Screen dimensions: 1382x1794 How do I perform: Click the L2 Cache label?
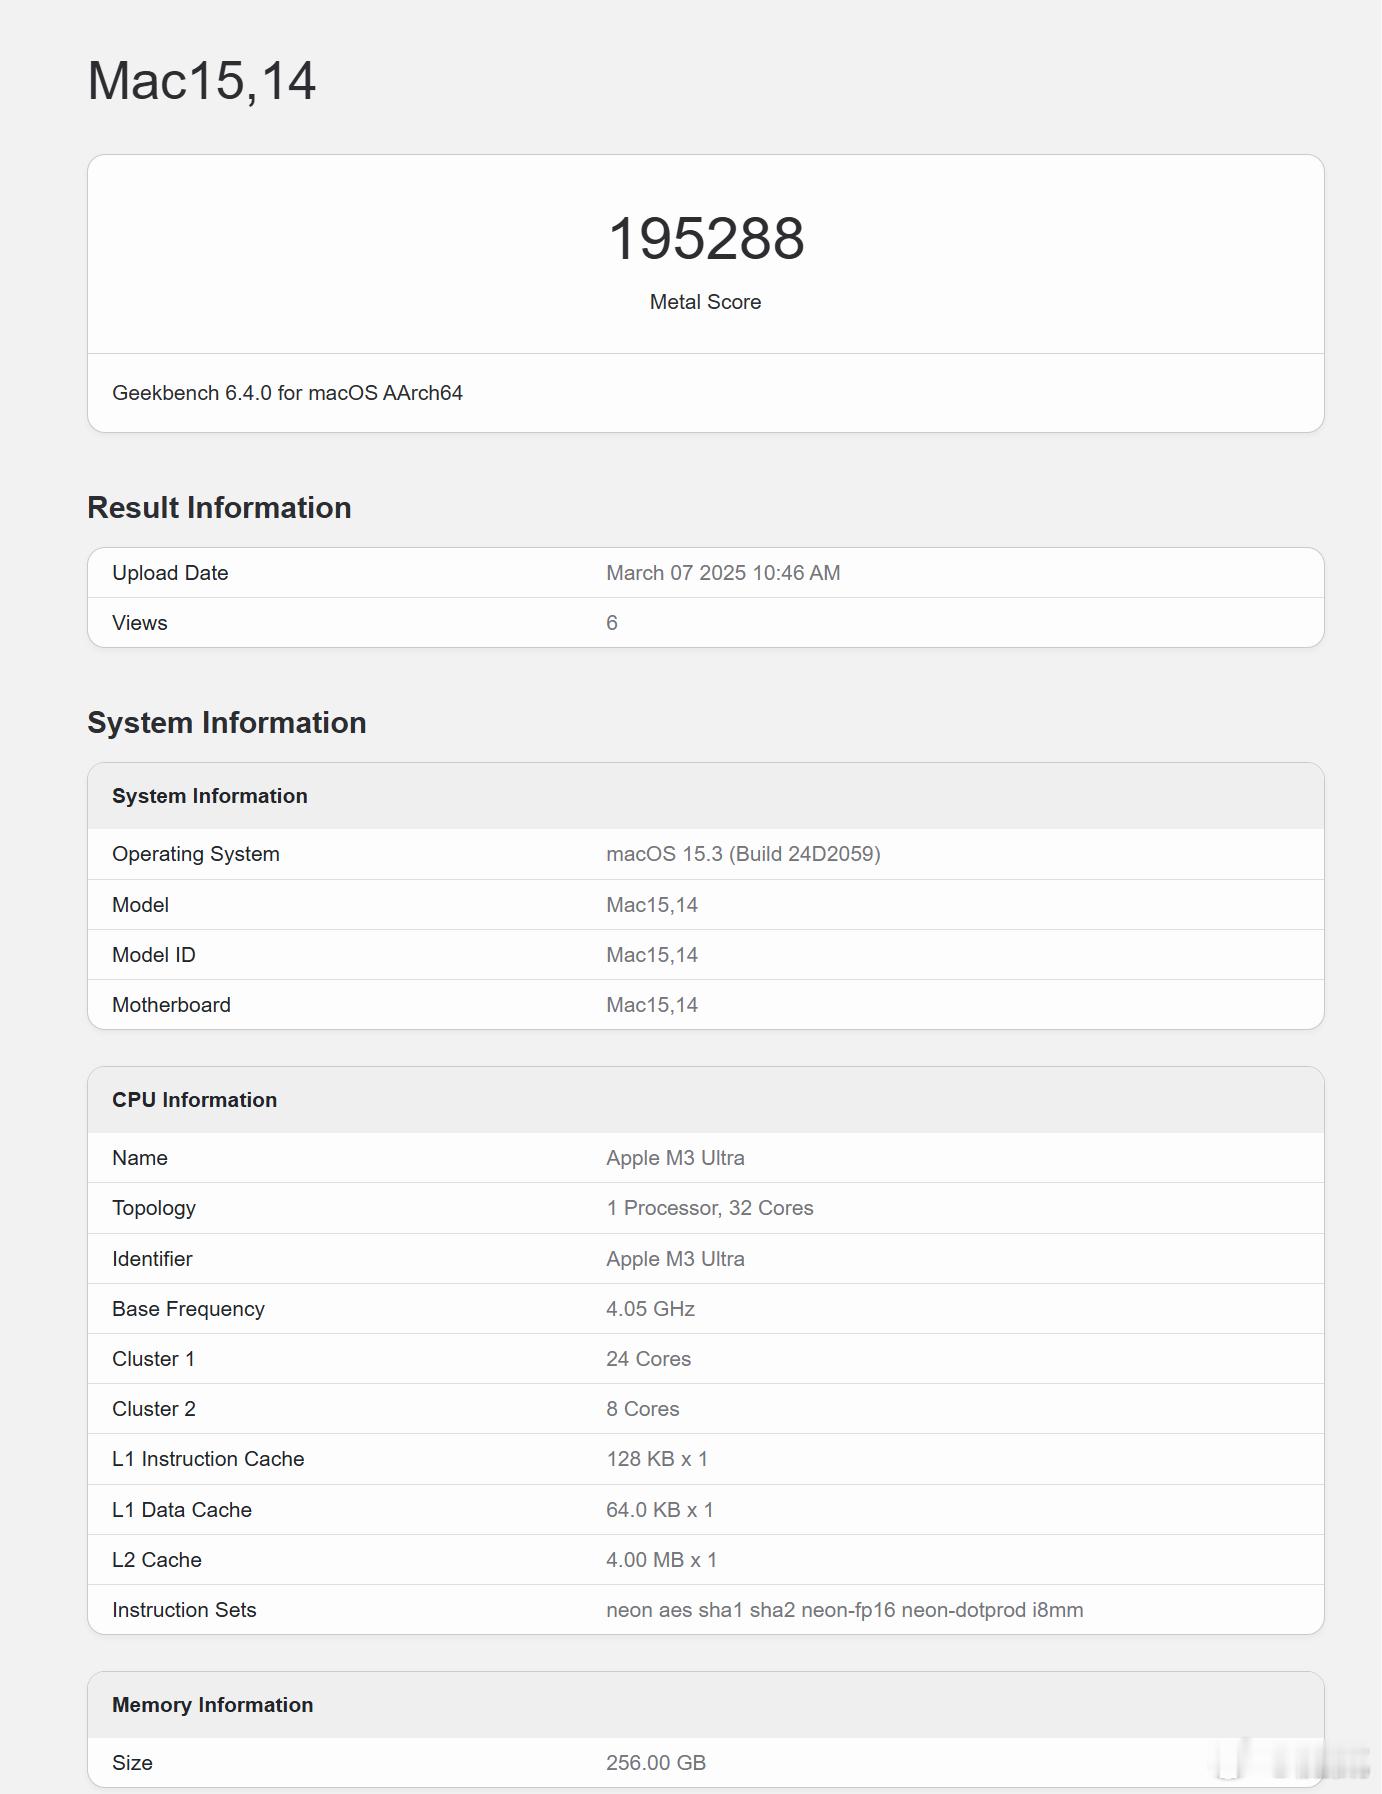[157, 1560]
